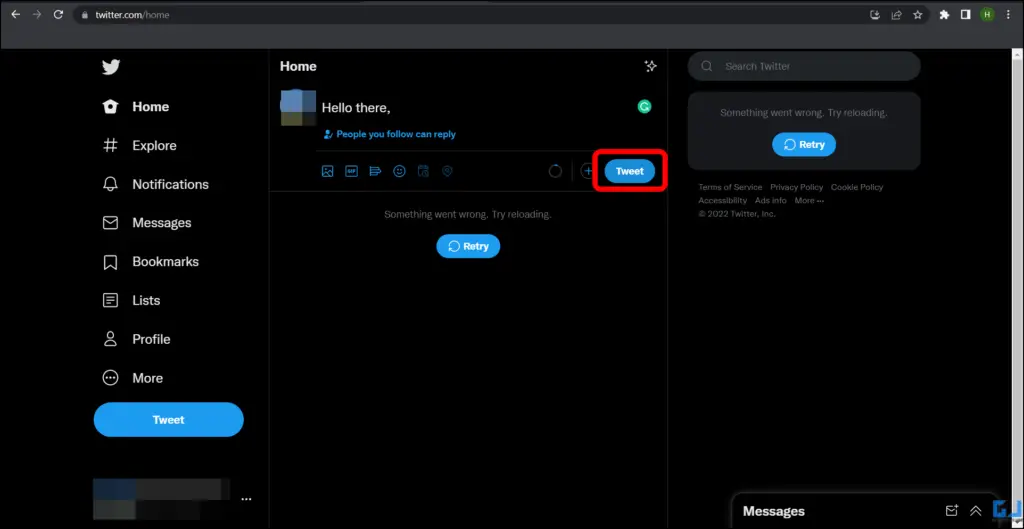
Task: Open Accessibility footer link
Action: click(x=722, y=200)
